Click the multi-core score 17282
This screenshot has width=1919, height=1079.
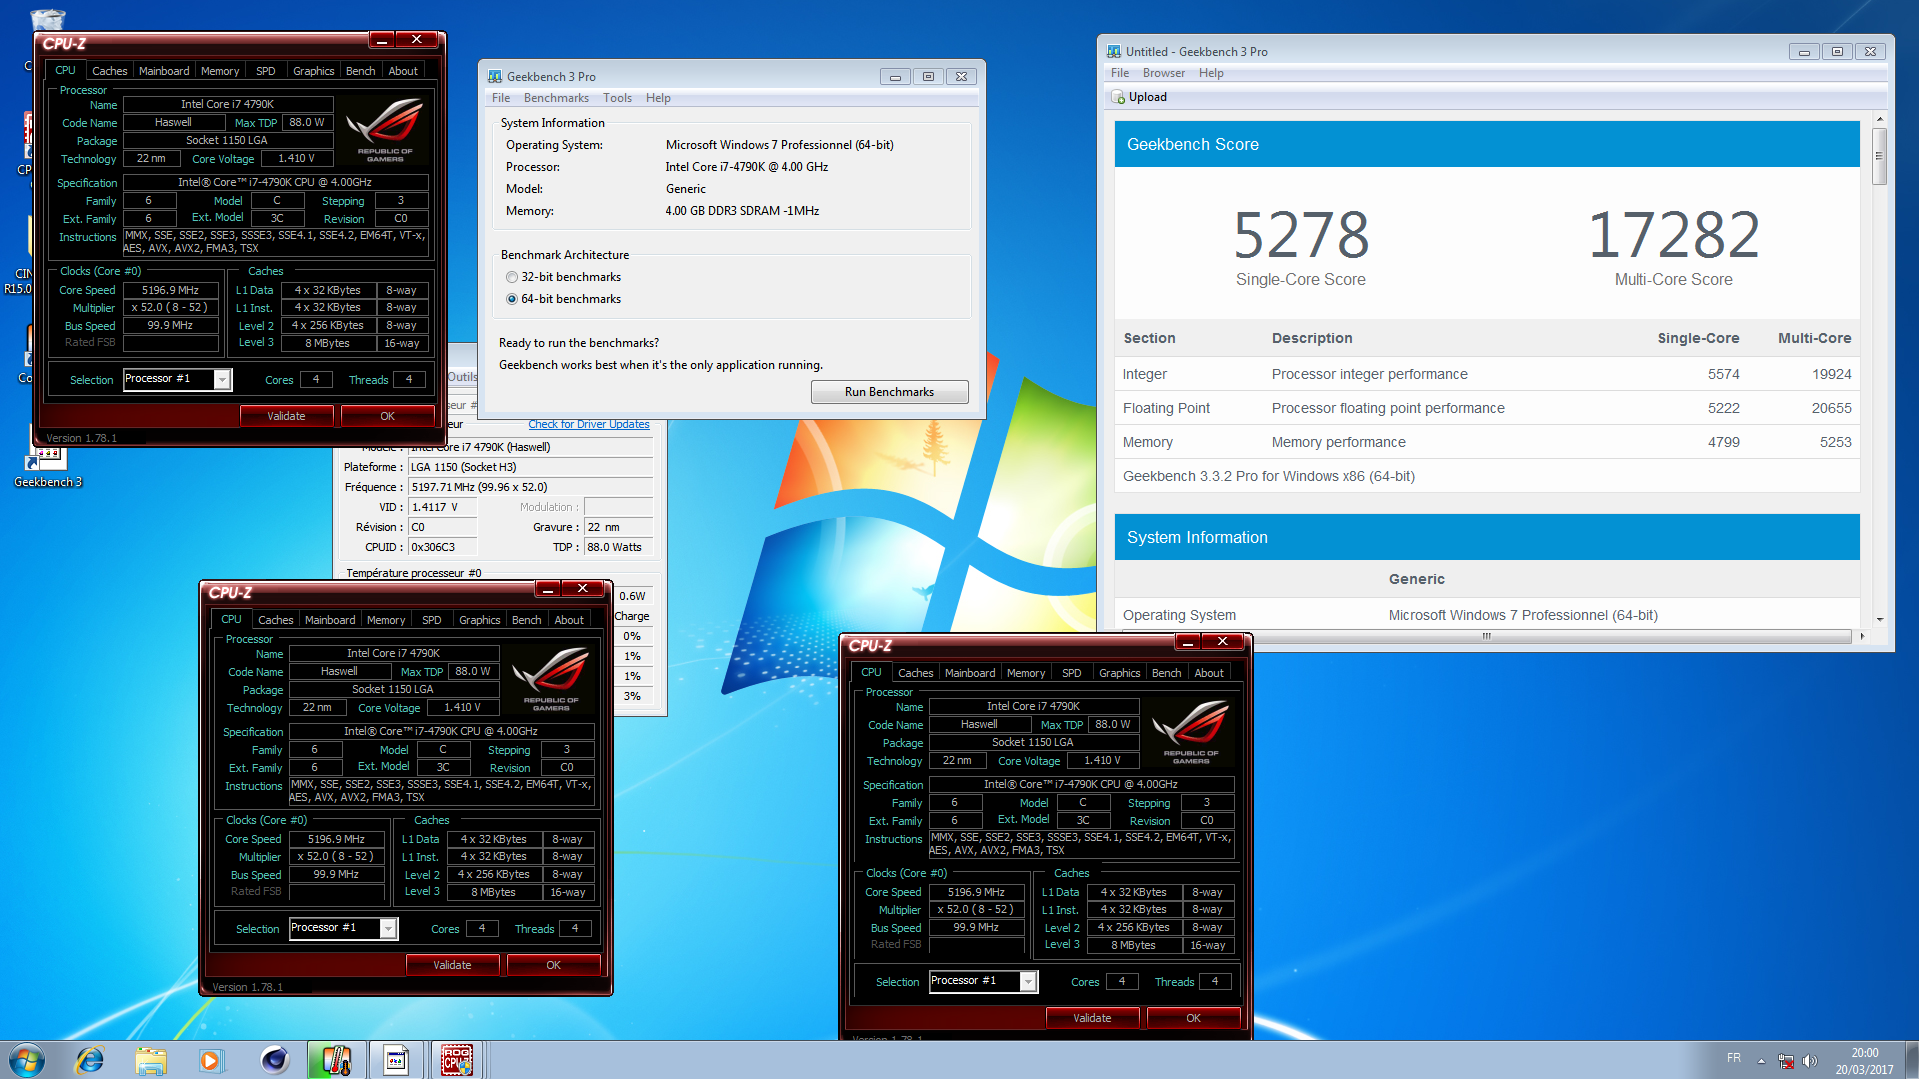(x=1674, y=236)
